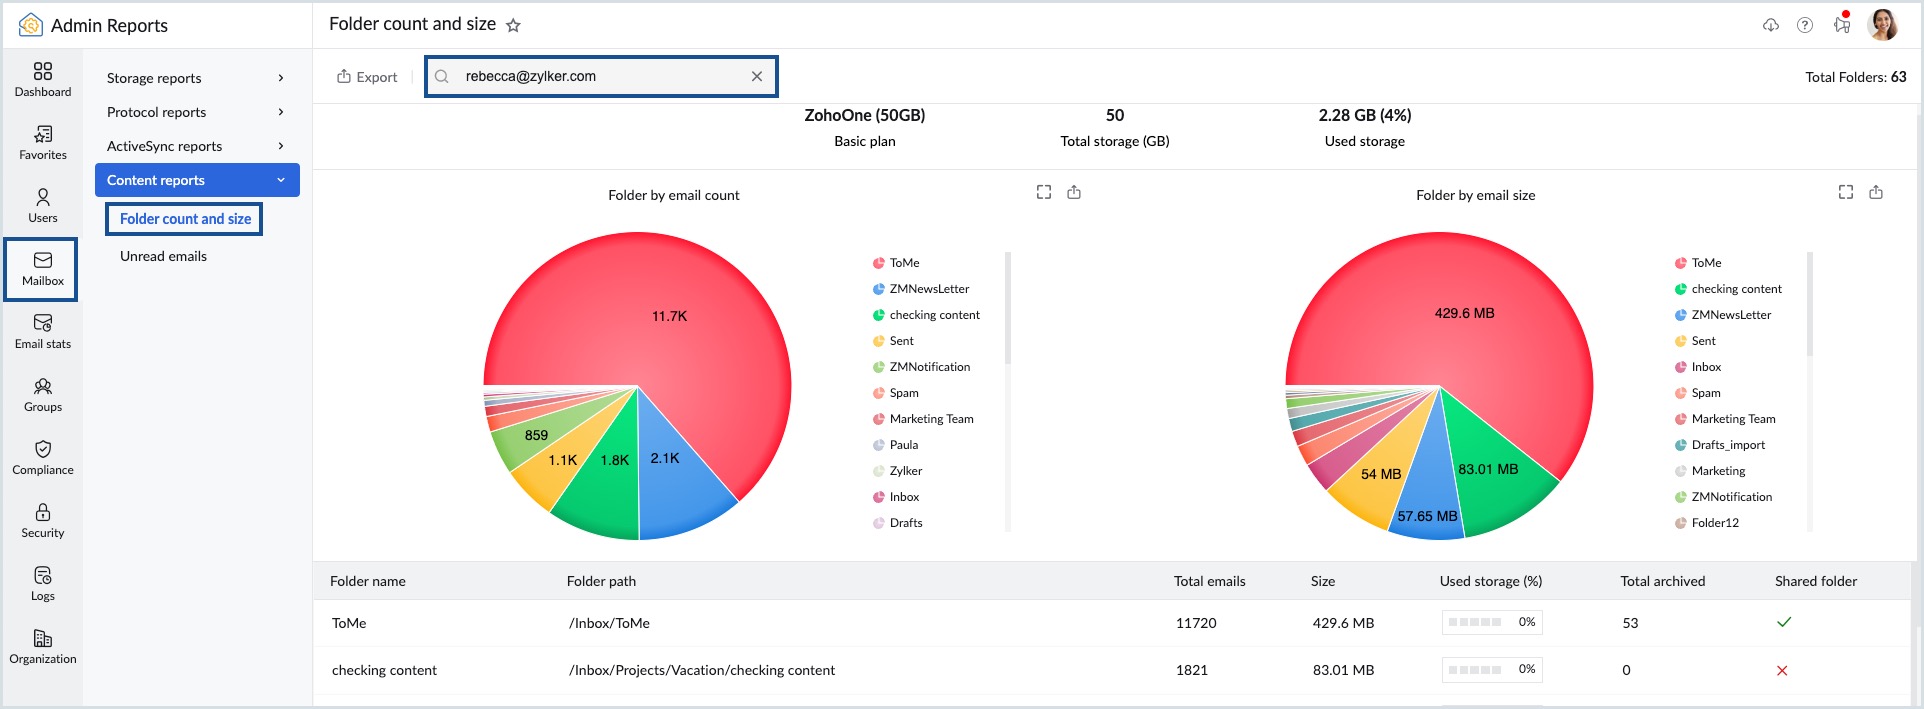Screen dimensions: 1924x709
Task: Select Folder count and size report
Action: pos(185,219)
